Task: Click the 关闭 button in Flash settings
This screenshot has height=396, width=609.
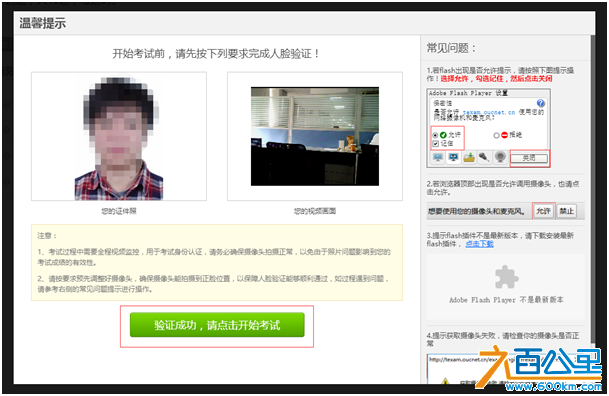Action: [529, 158]
